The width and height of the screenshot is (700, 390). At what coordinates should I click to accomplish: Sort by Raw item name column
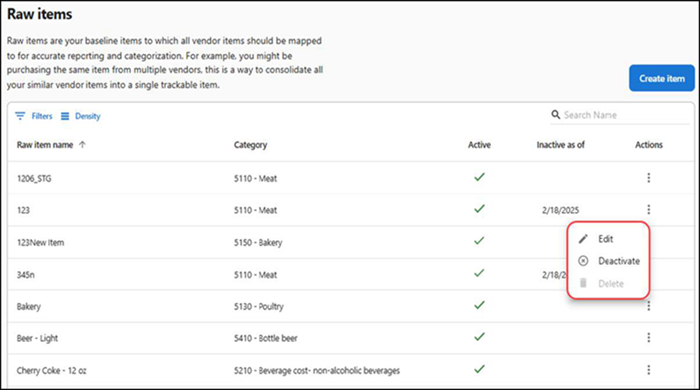click(45, 145)
